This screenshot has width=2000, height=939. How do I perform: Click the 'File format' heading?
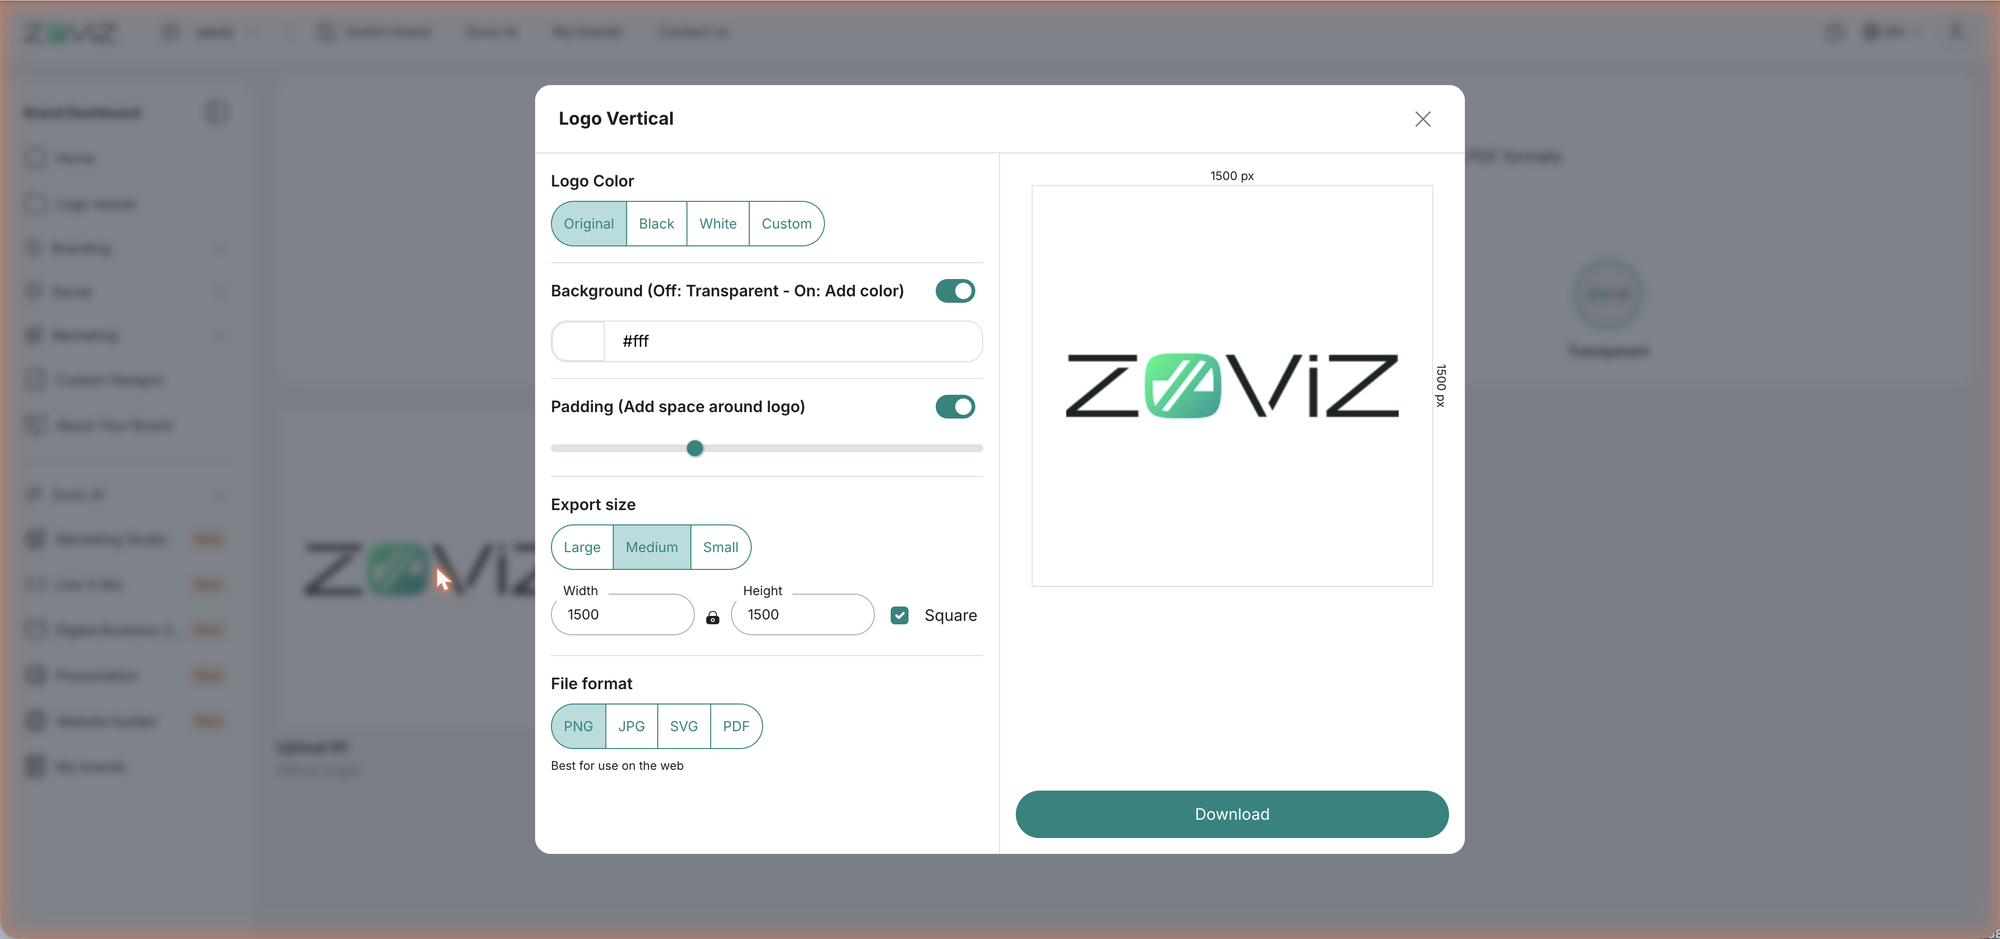pyautogui.click(x=592, y=684)
